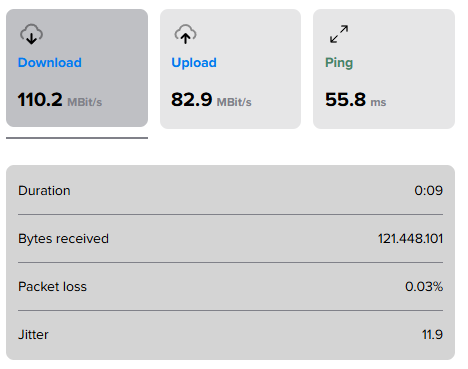Click the 110.2 MBit/s download value

(x=60, y=100)
